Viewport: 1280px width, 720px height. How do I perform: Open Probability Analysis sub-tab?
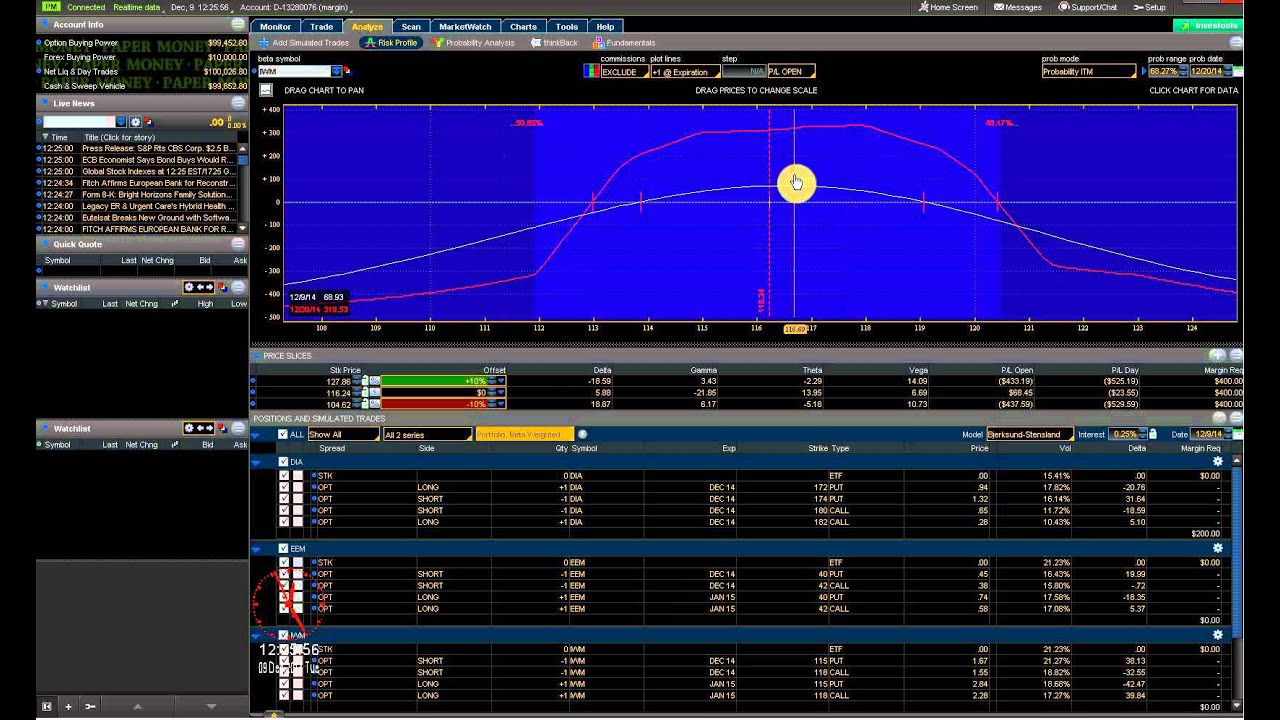tap(474, 43)
